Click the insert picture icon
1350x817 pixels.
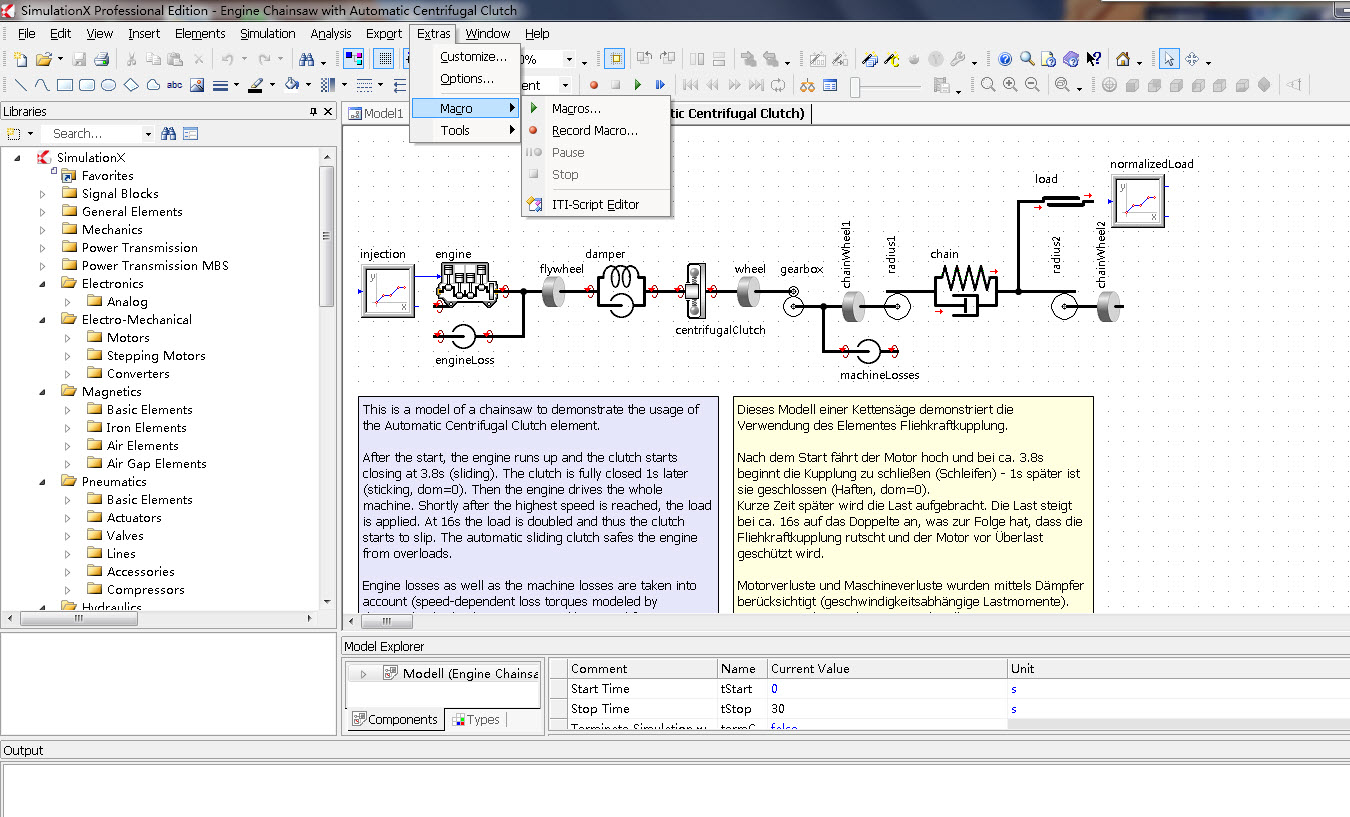click(x=197, y=85)
